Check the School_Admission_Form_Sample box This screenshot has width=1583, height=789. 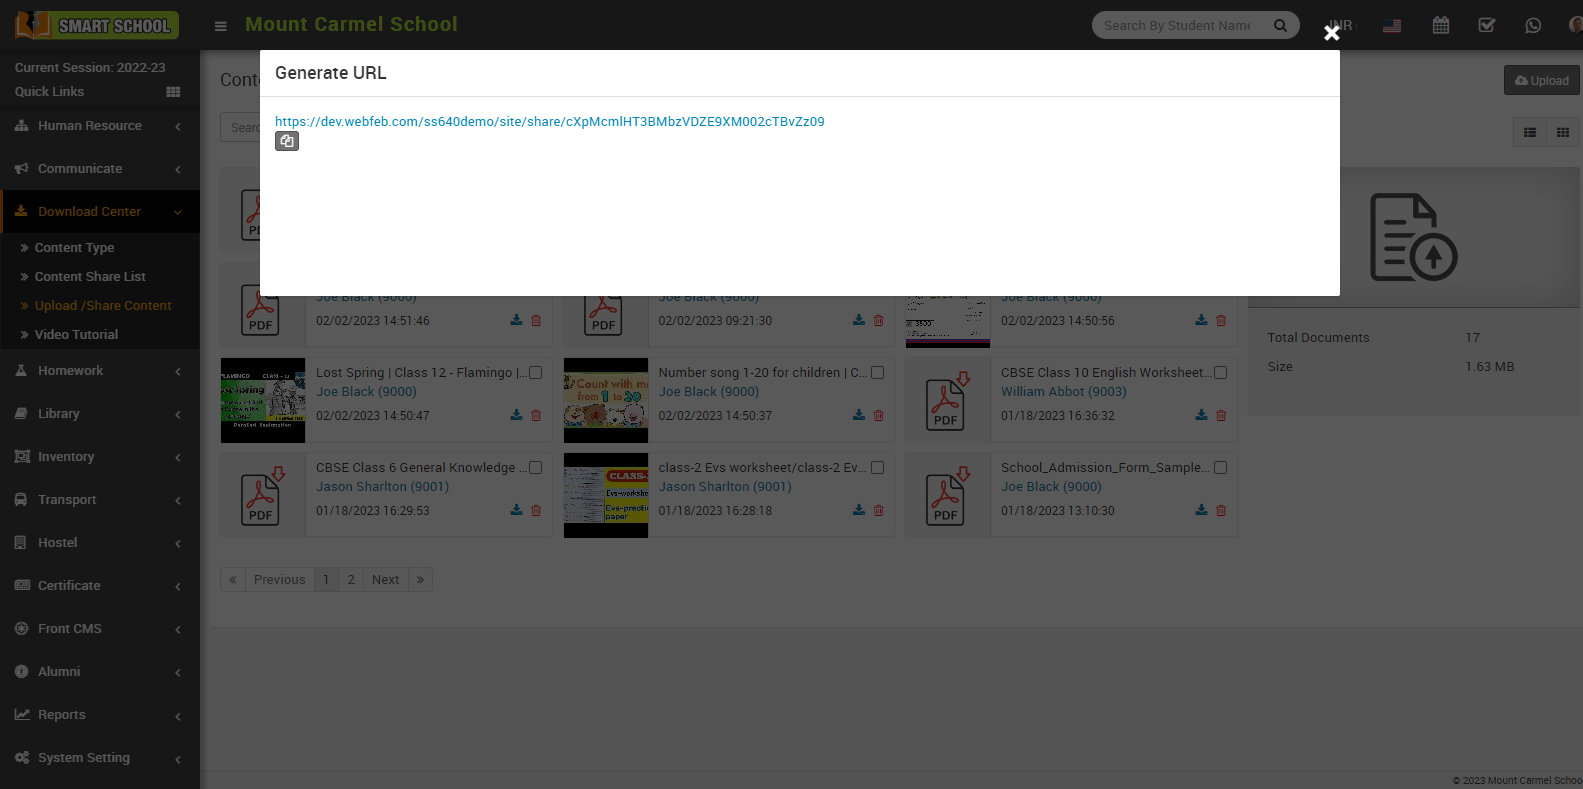tap(1220, 468)
